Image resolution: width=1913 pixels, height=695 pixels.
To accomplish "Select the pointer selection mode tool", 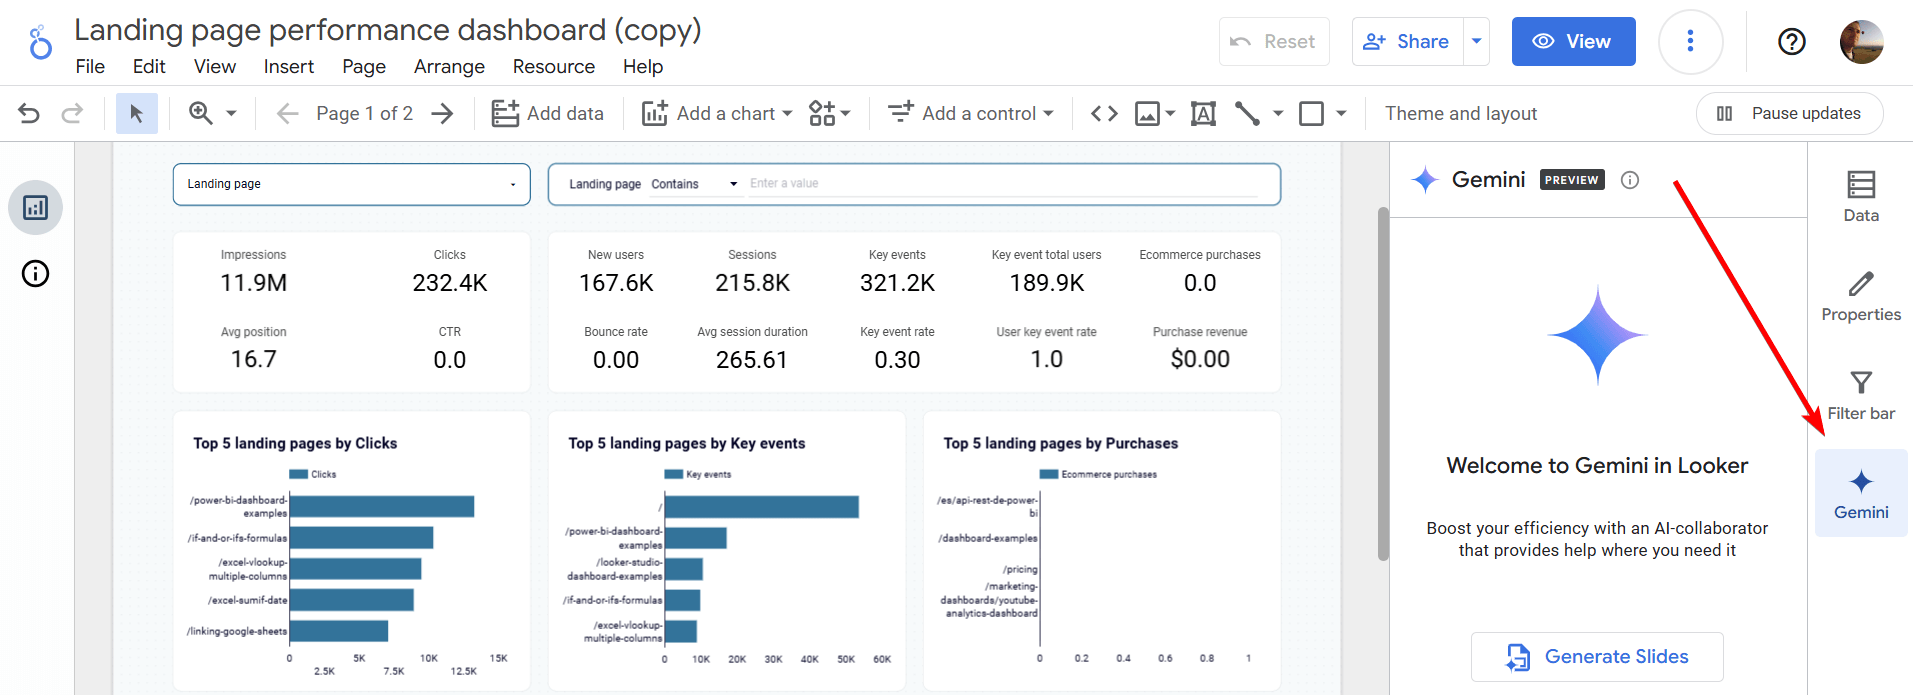I will point(137,113).
